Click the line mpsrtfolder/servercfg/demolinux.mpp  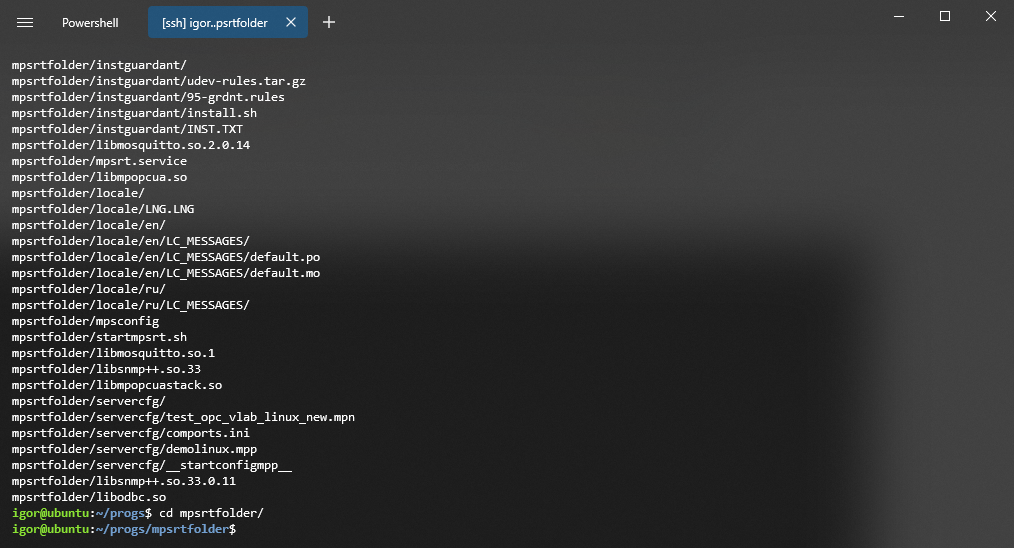134,449
